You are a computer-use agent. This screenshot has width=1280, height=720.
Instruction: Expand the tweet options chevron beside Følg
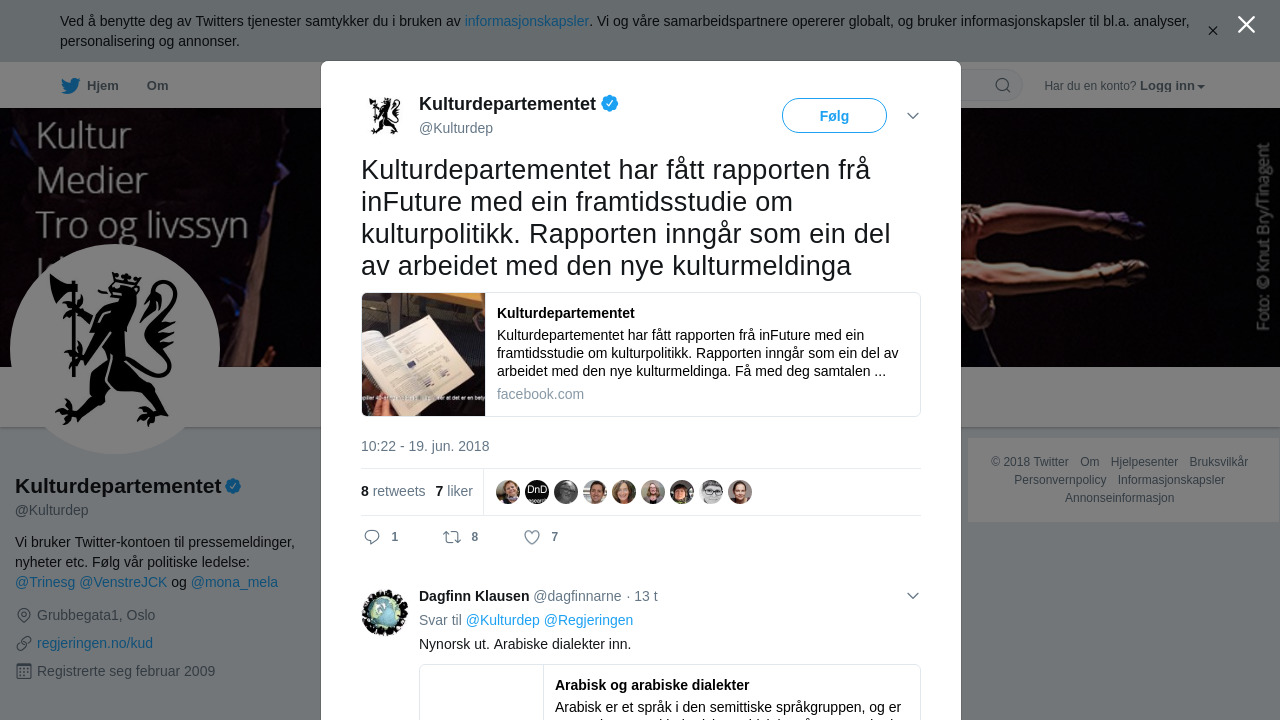point(913,116)
